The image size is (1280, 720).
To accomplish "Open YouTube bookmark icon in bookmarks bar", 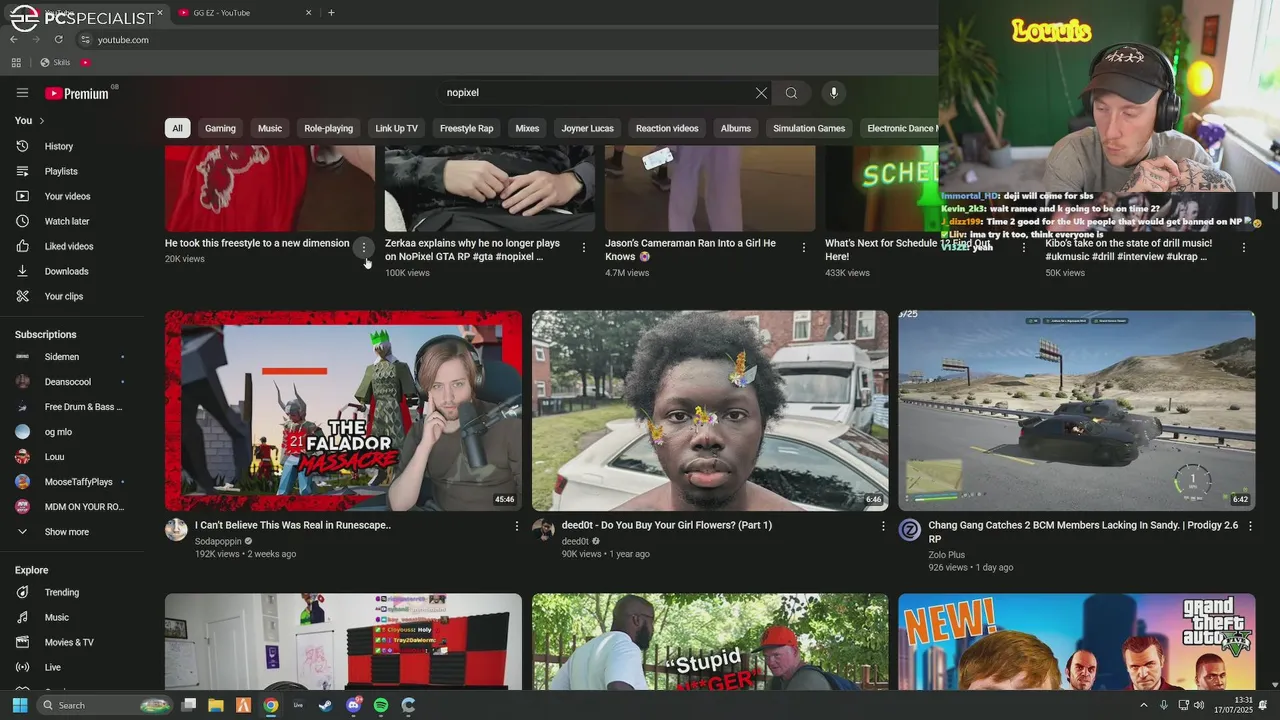I will pyautogui.click(x=85, y=62).
